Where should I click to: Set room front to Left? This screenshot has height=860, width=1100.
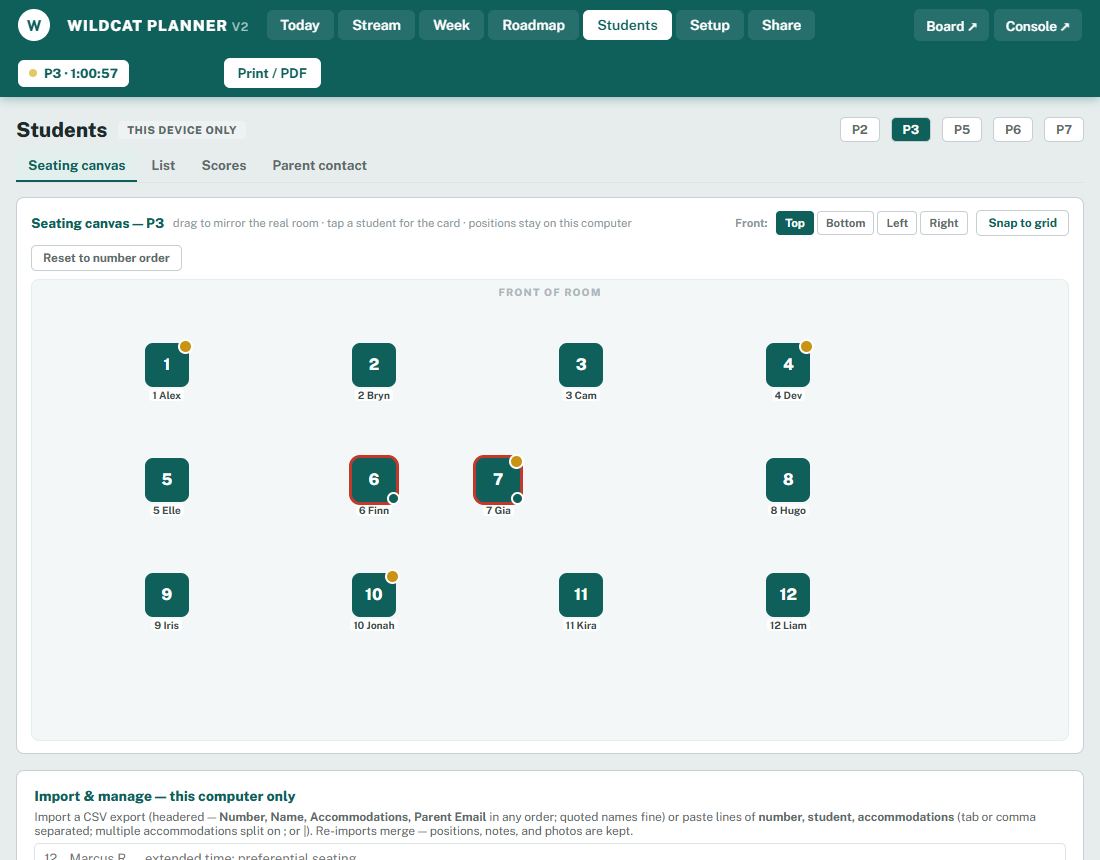(897, 223)
